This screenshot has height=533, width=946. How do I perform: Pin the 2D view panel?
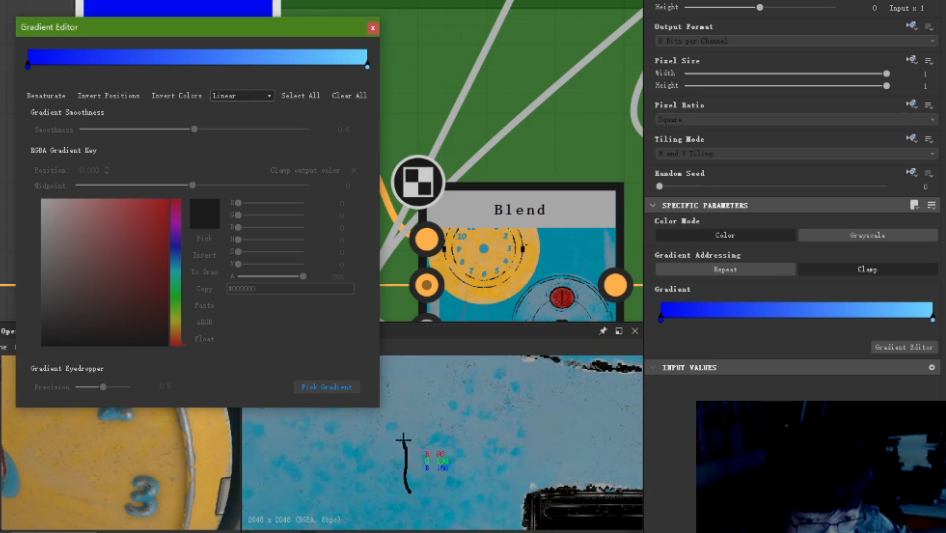[x=602, y=331]
